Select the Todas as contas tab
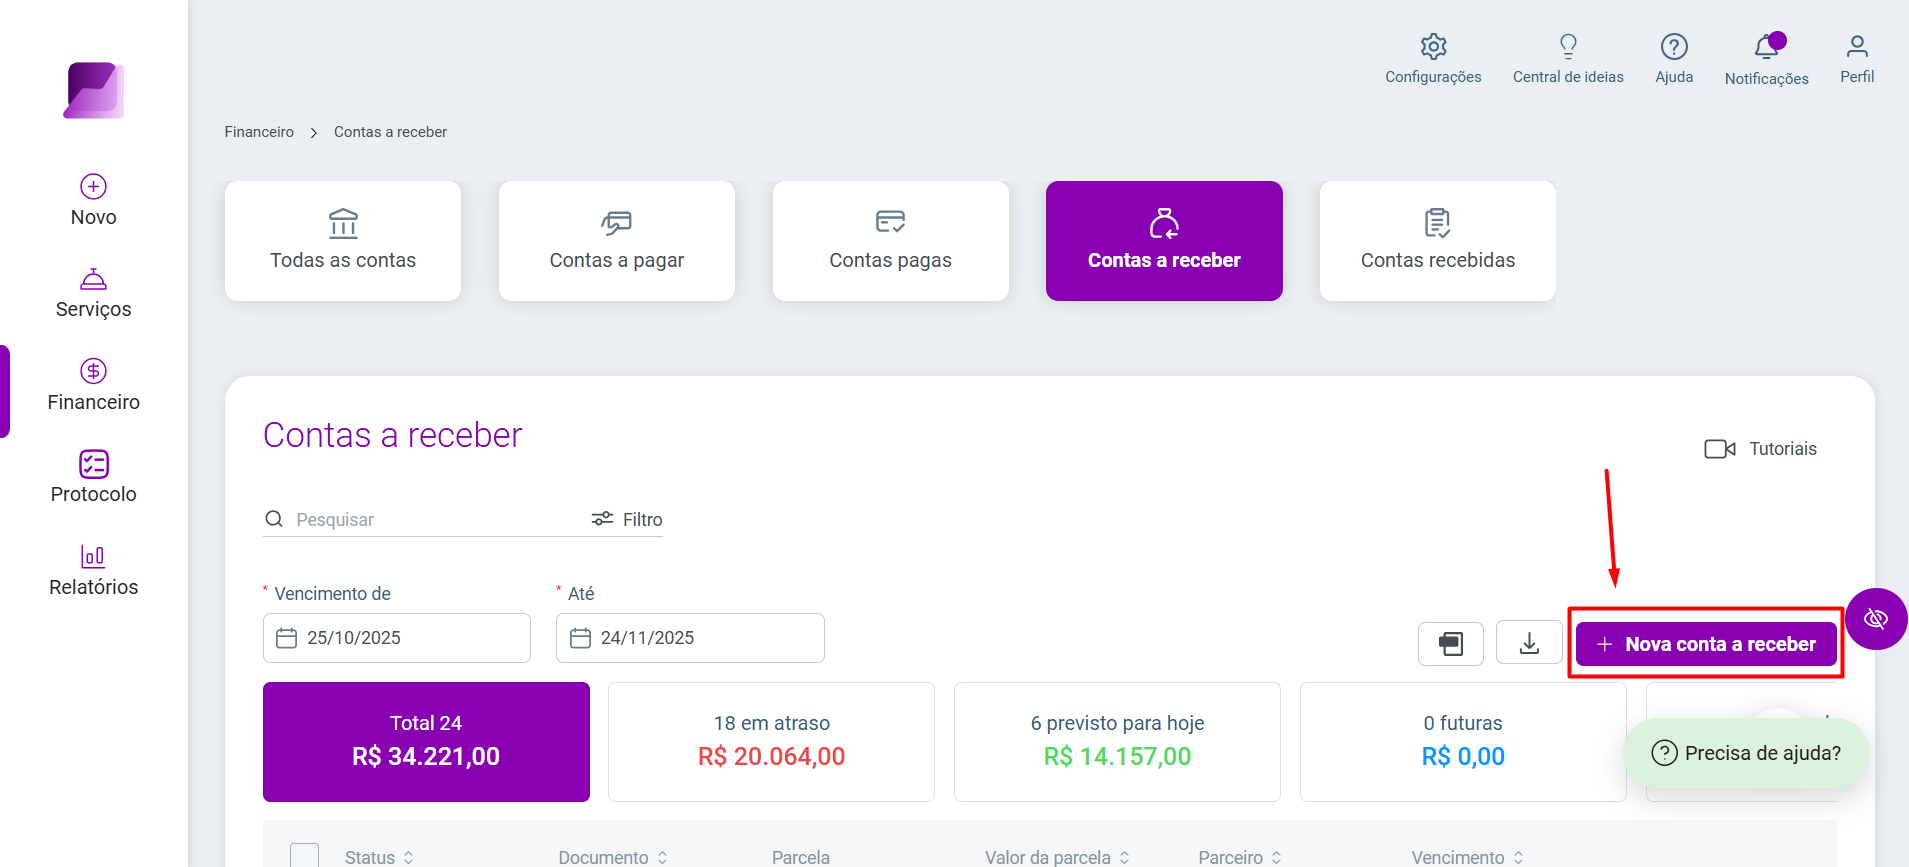 coord(343,241)
